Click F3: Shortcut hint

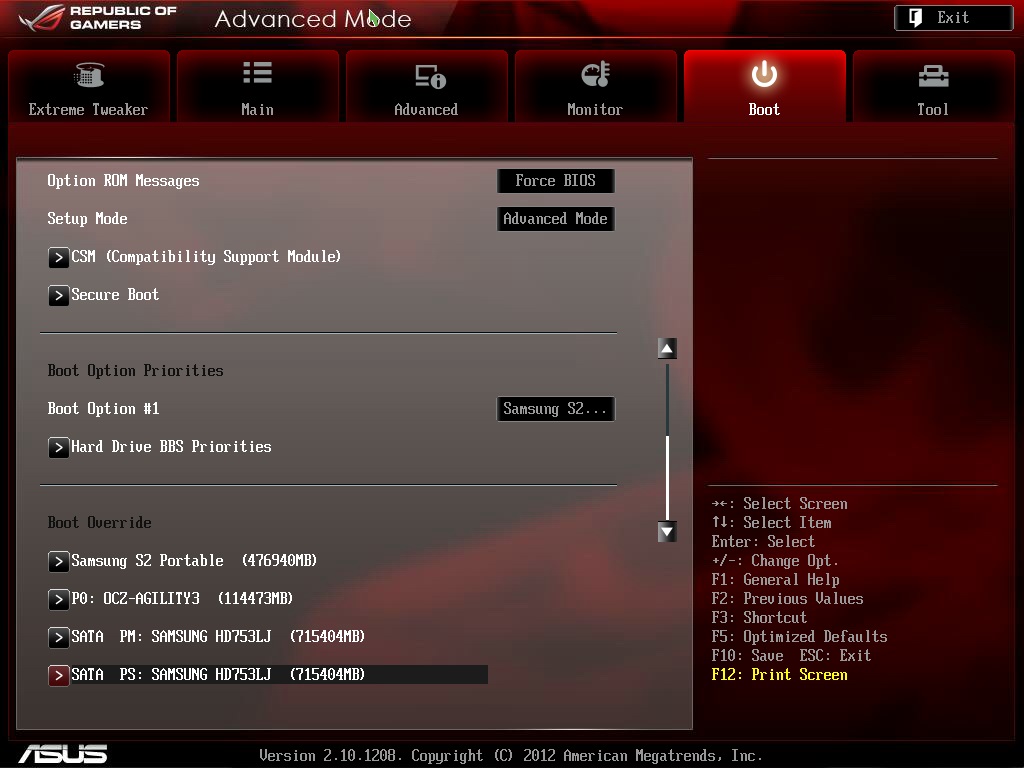(759, 618)
